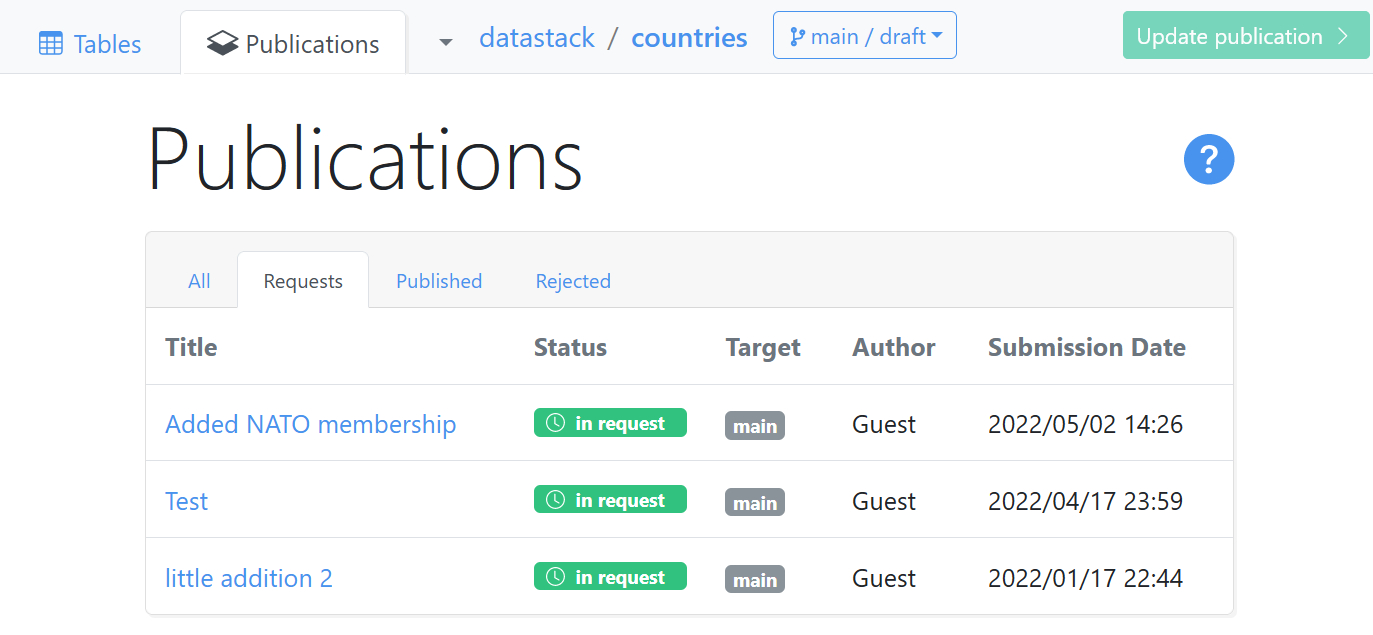The image size is (1373, 635).
Task: Click main target badge in little addition 2 row
Action: pyautogui.click(x=755, y=580)
